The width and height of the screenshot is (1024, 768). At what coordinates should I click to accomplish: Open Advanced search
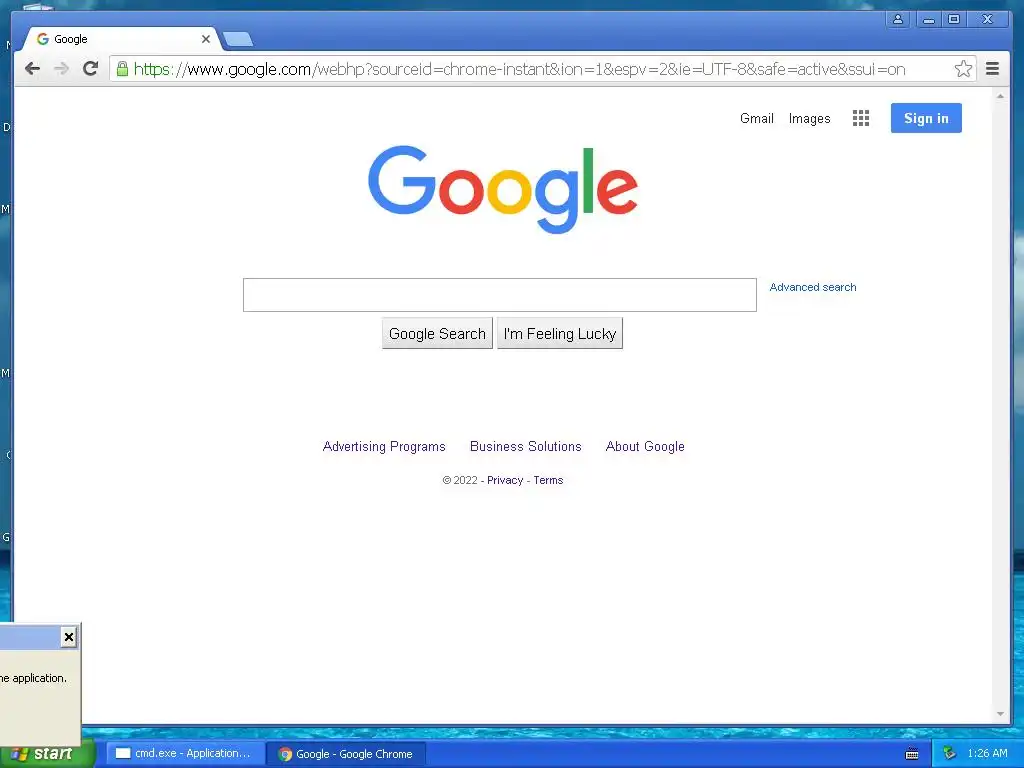[x=812, y=287]
